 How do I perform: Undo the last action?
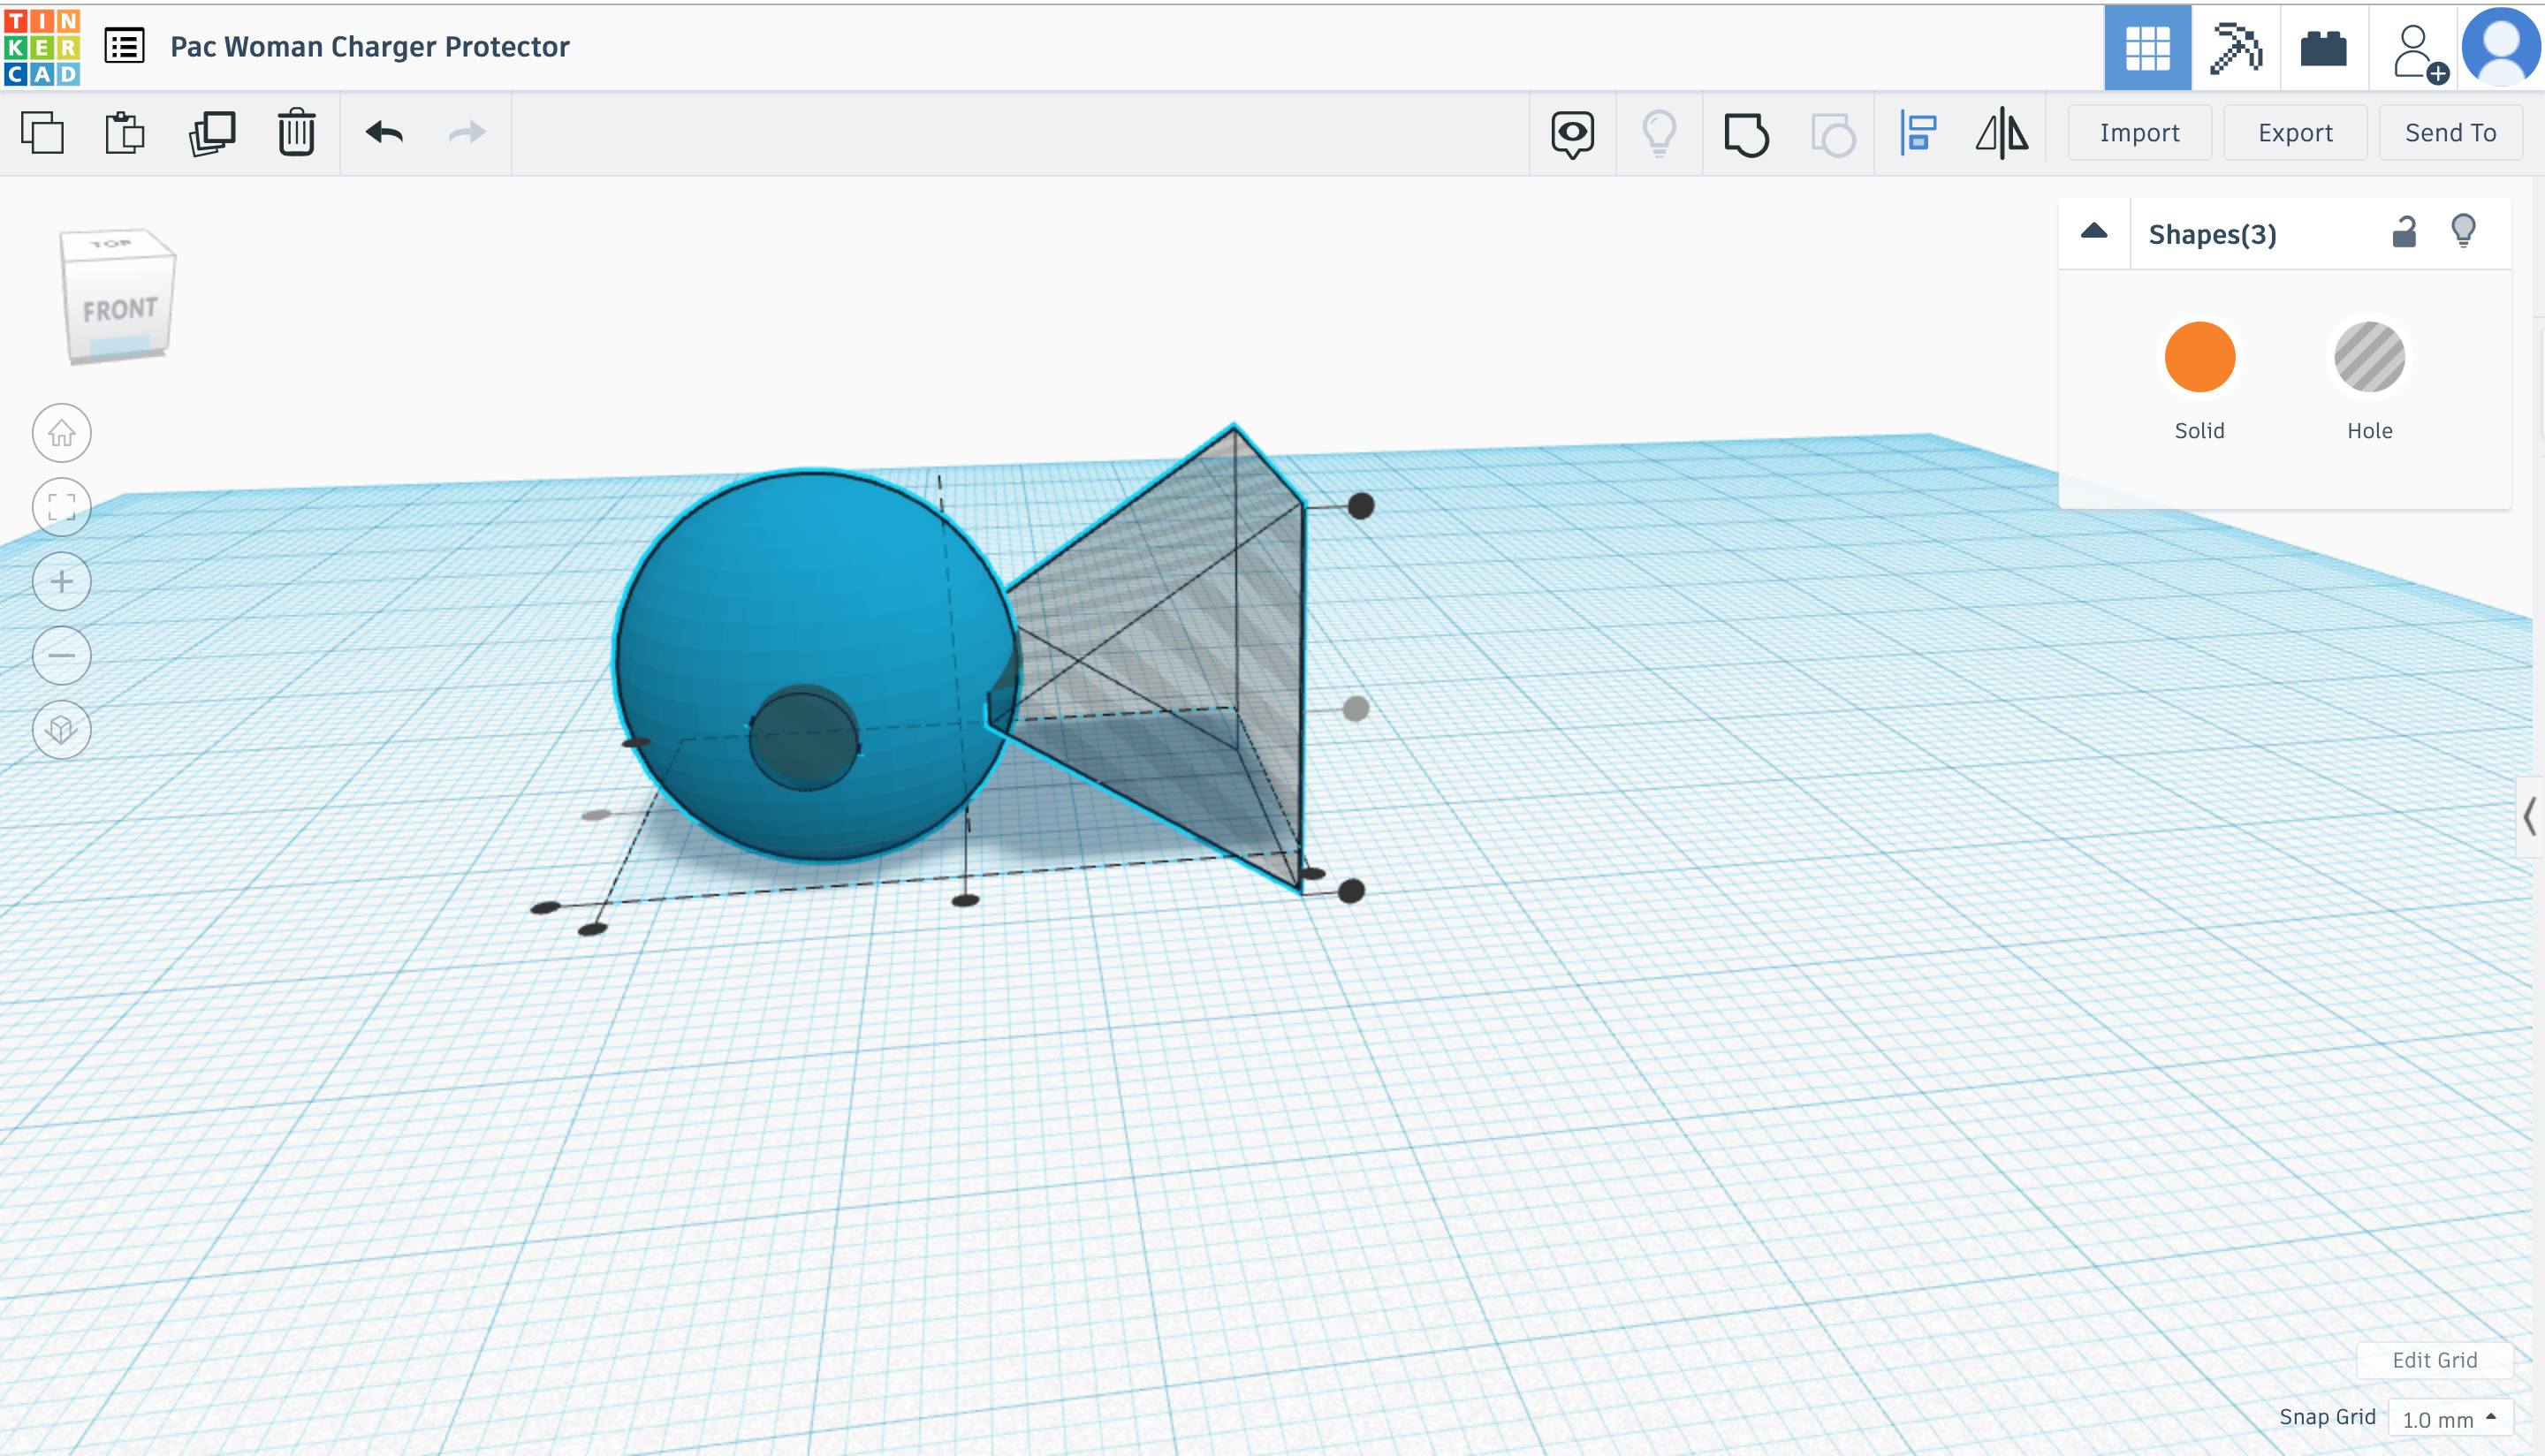(385, 132)
